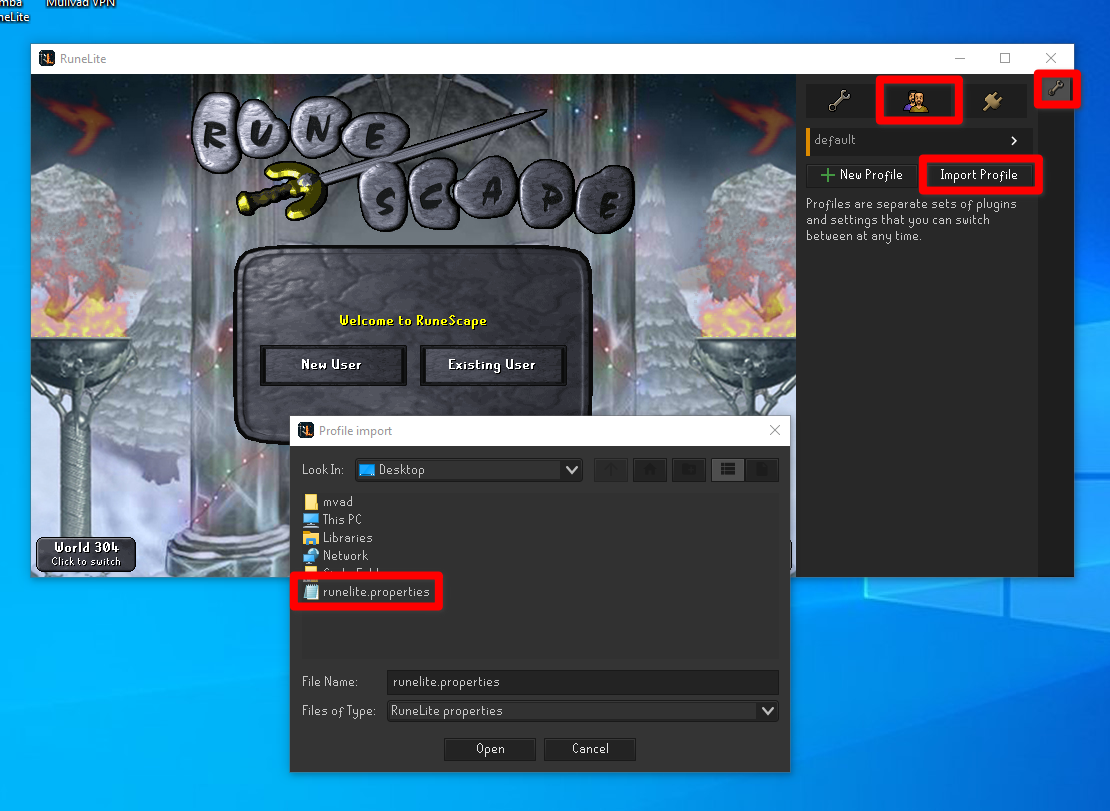Close the Profile import dialog
1110x811 pixels.
[x=774, y=430]
